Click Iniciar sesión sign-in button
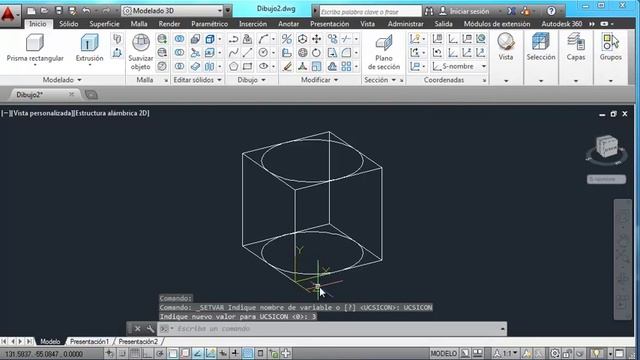640x360 pixels. point(464,11)
